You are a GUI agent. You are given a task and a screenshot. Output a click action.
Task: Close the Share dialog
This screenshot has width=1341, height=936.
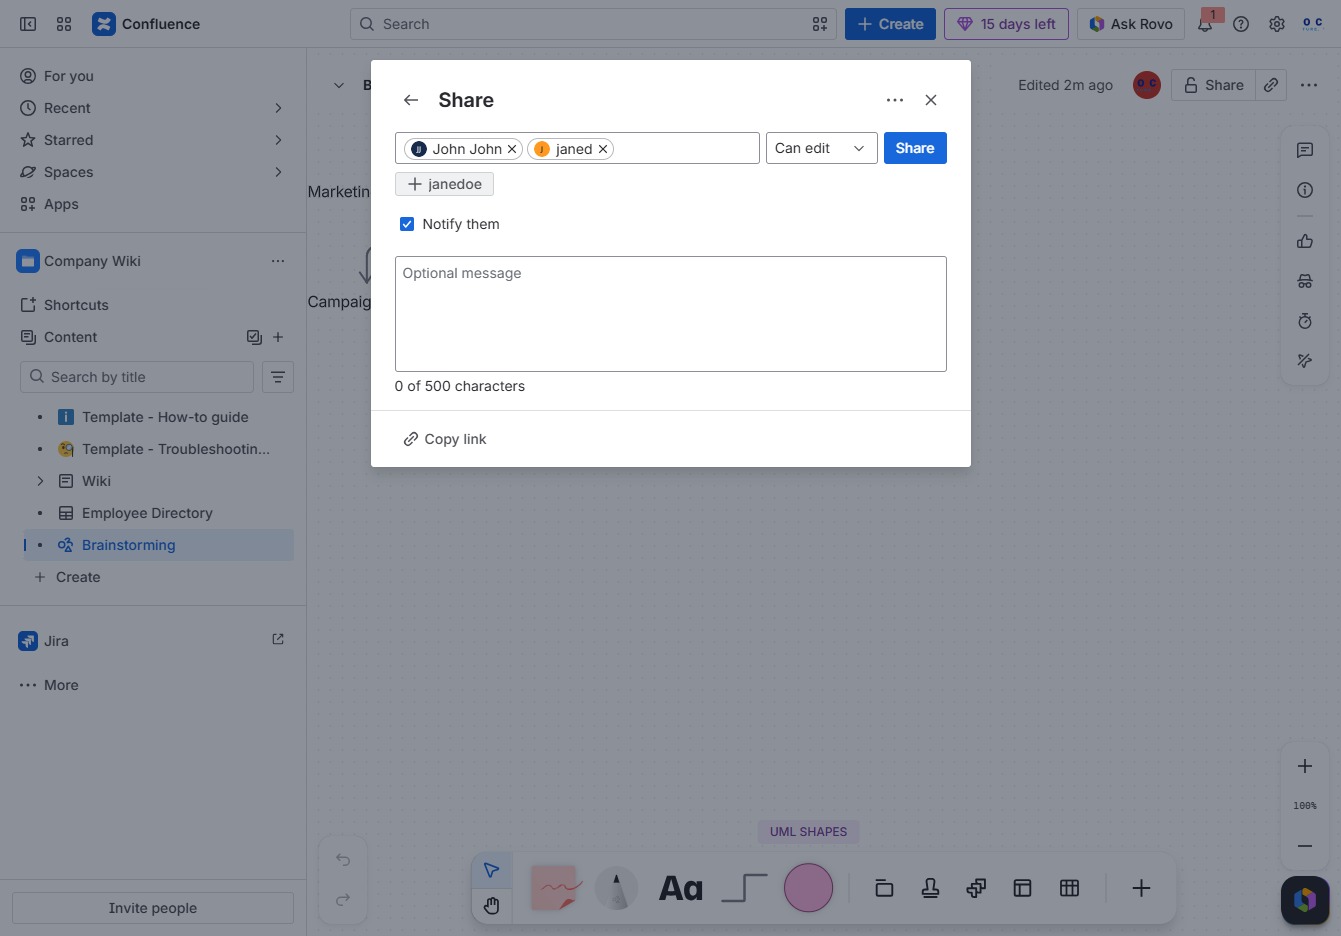tap(931, 100)
